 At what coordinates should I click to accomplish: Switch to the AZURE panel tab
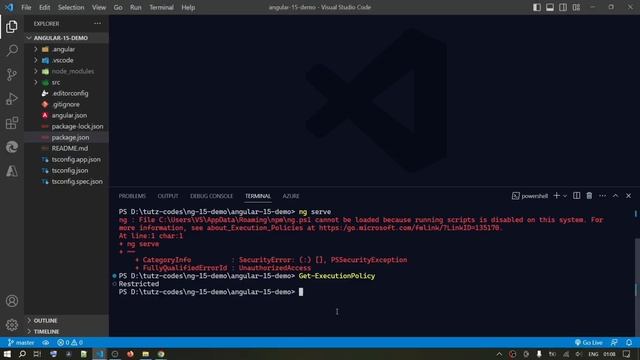click(291, 196)
